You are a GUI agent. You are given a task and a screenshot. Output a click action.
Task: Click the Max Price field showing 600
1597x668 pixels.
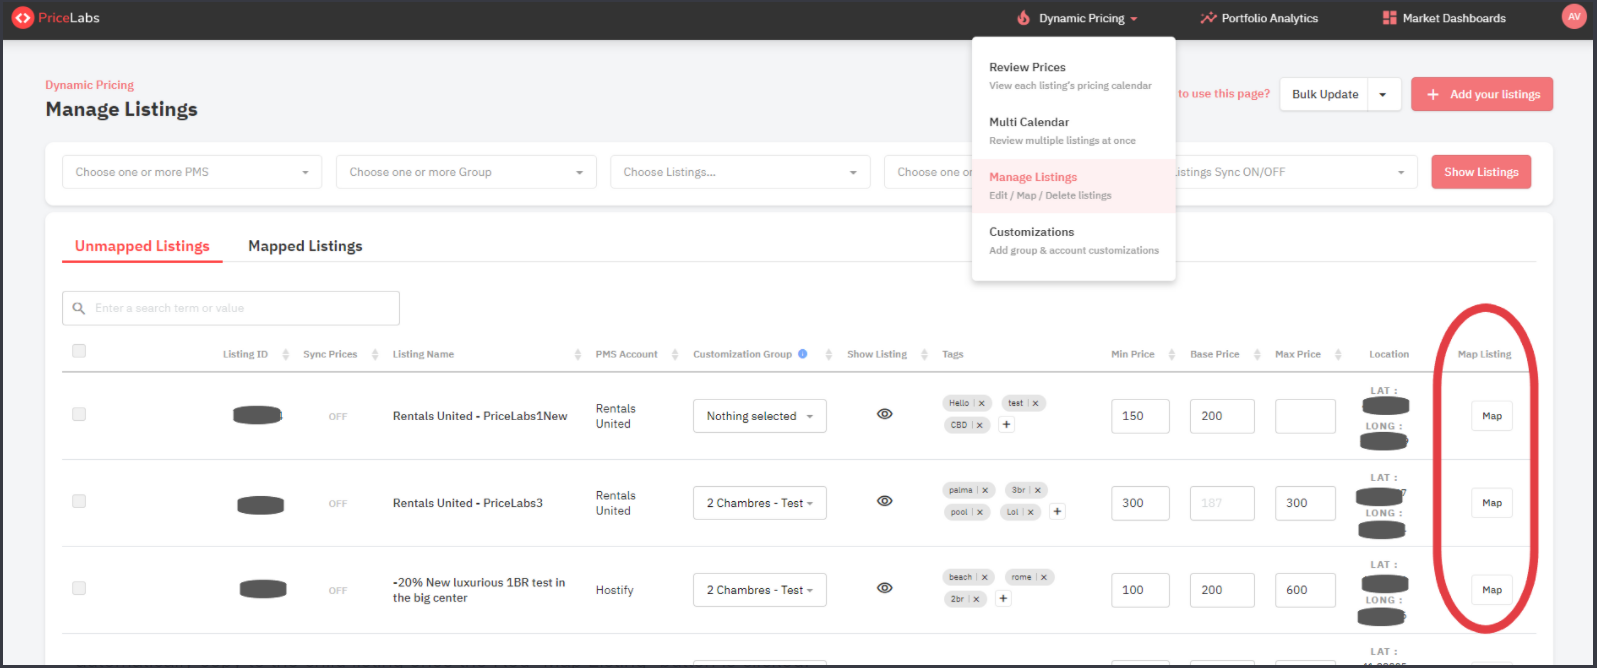point(1305,590)
